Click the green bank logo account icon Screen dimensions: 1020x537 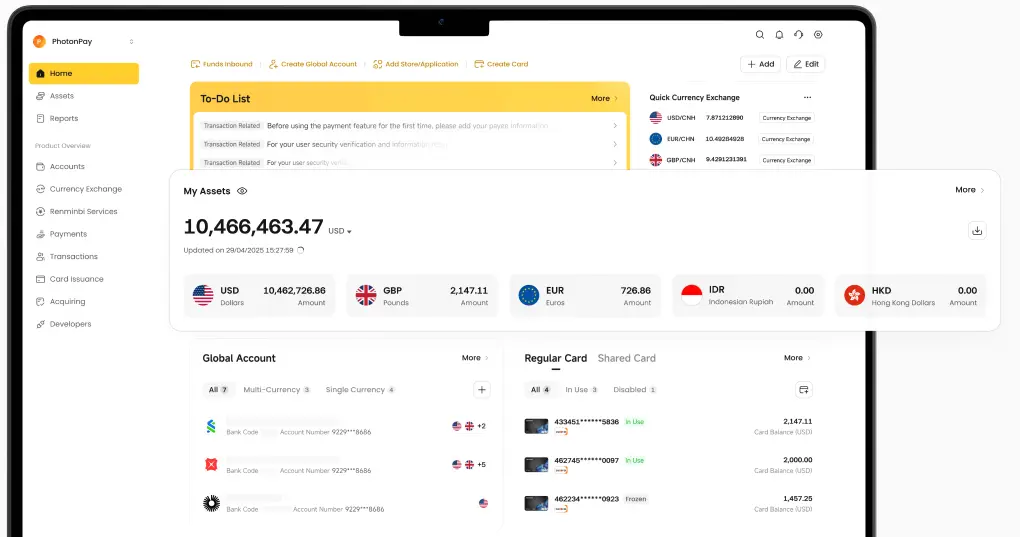(x=211, y=426)
